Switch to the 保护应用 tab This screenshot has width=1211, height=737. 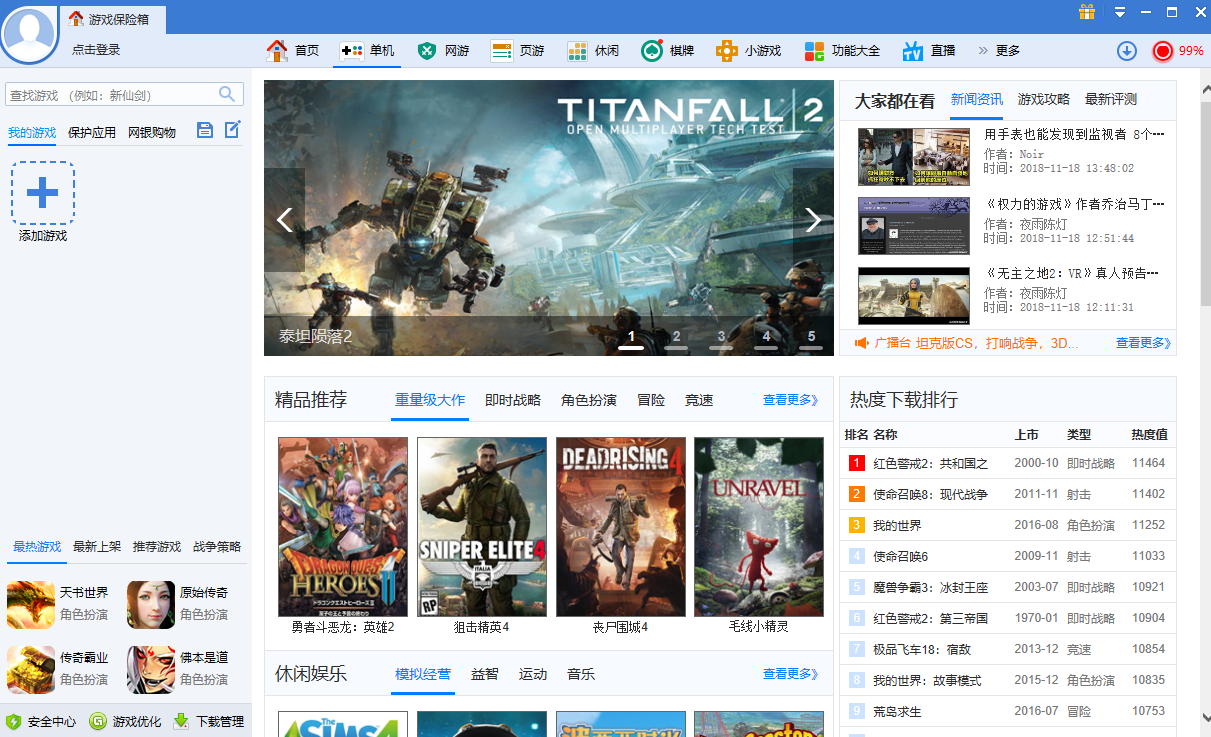92,132
